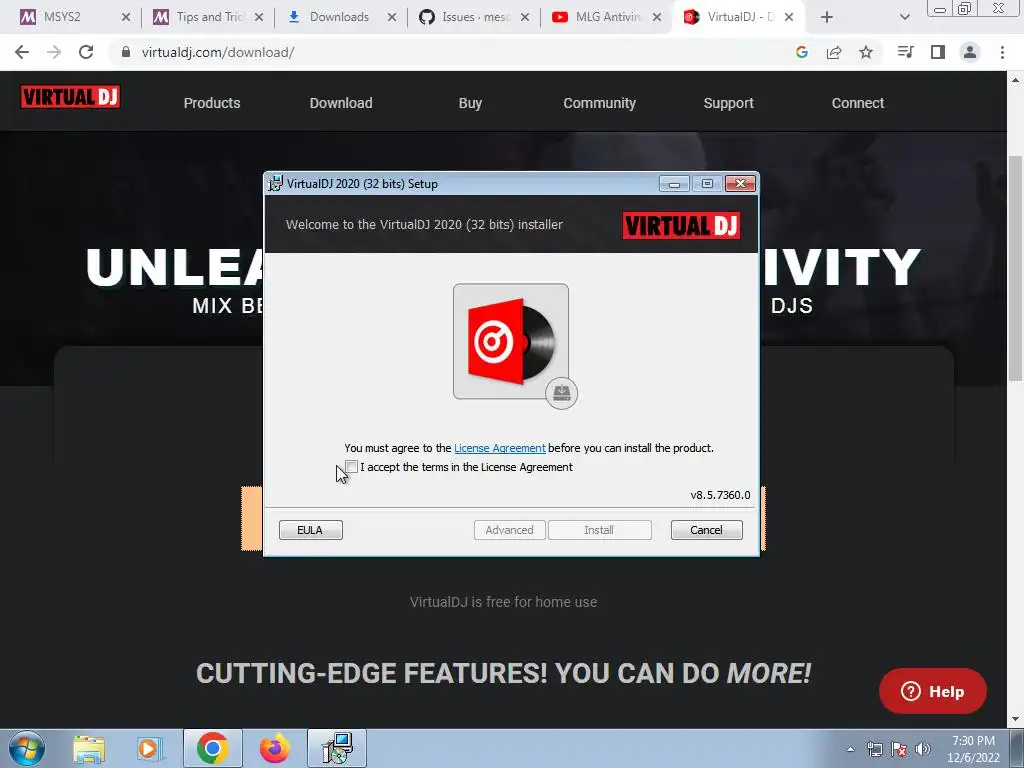
Task: Switch to the GitHub Issues tab
Action: (475, 17)
